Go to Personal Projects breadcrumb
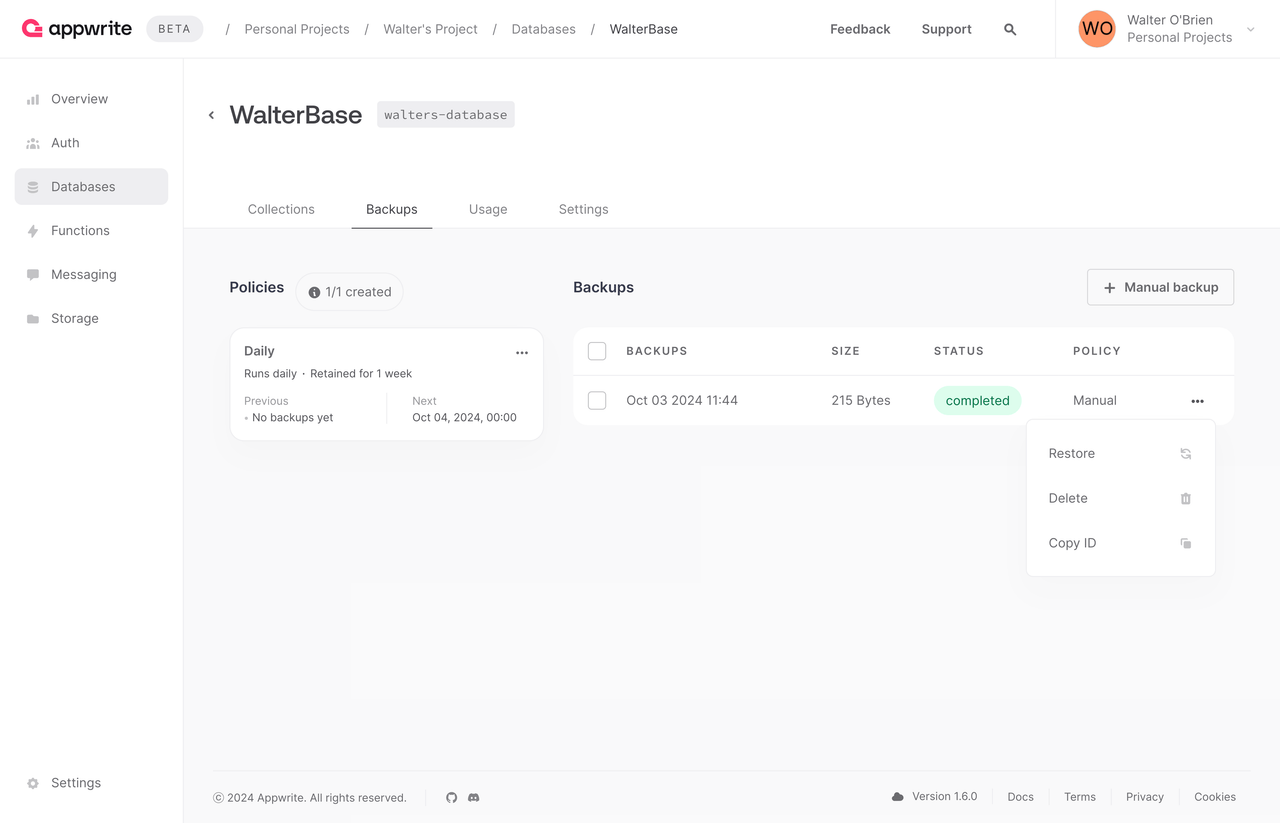Image resolution: width=1280 pixels, height=823 pixels. (297, 29)
